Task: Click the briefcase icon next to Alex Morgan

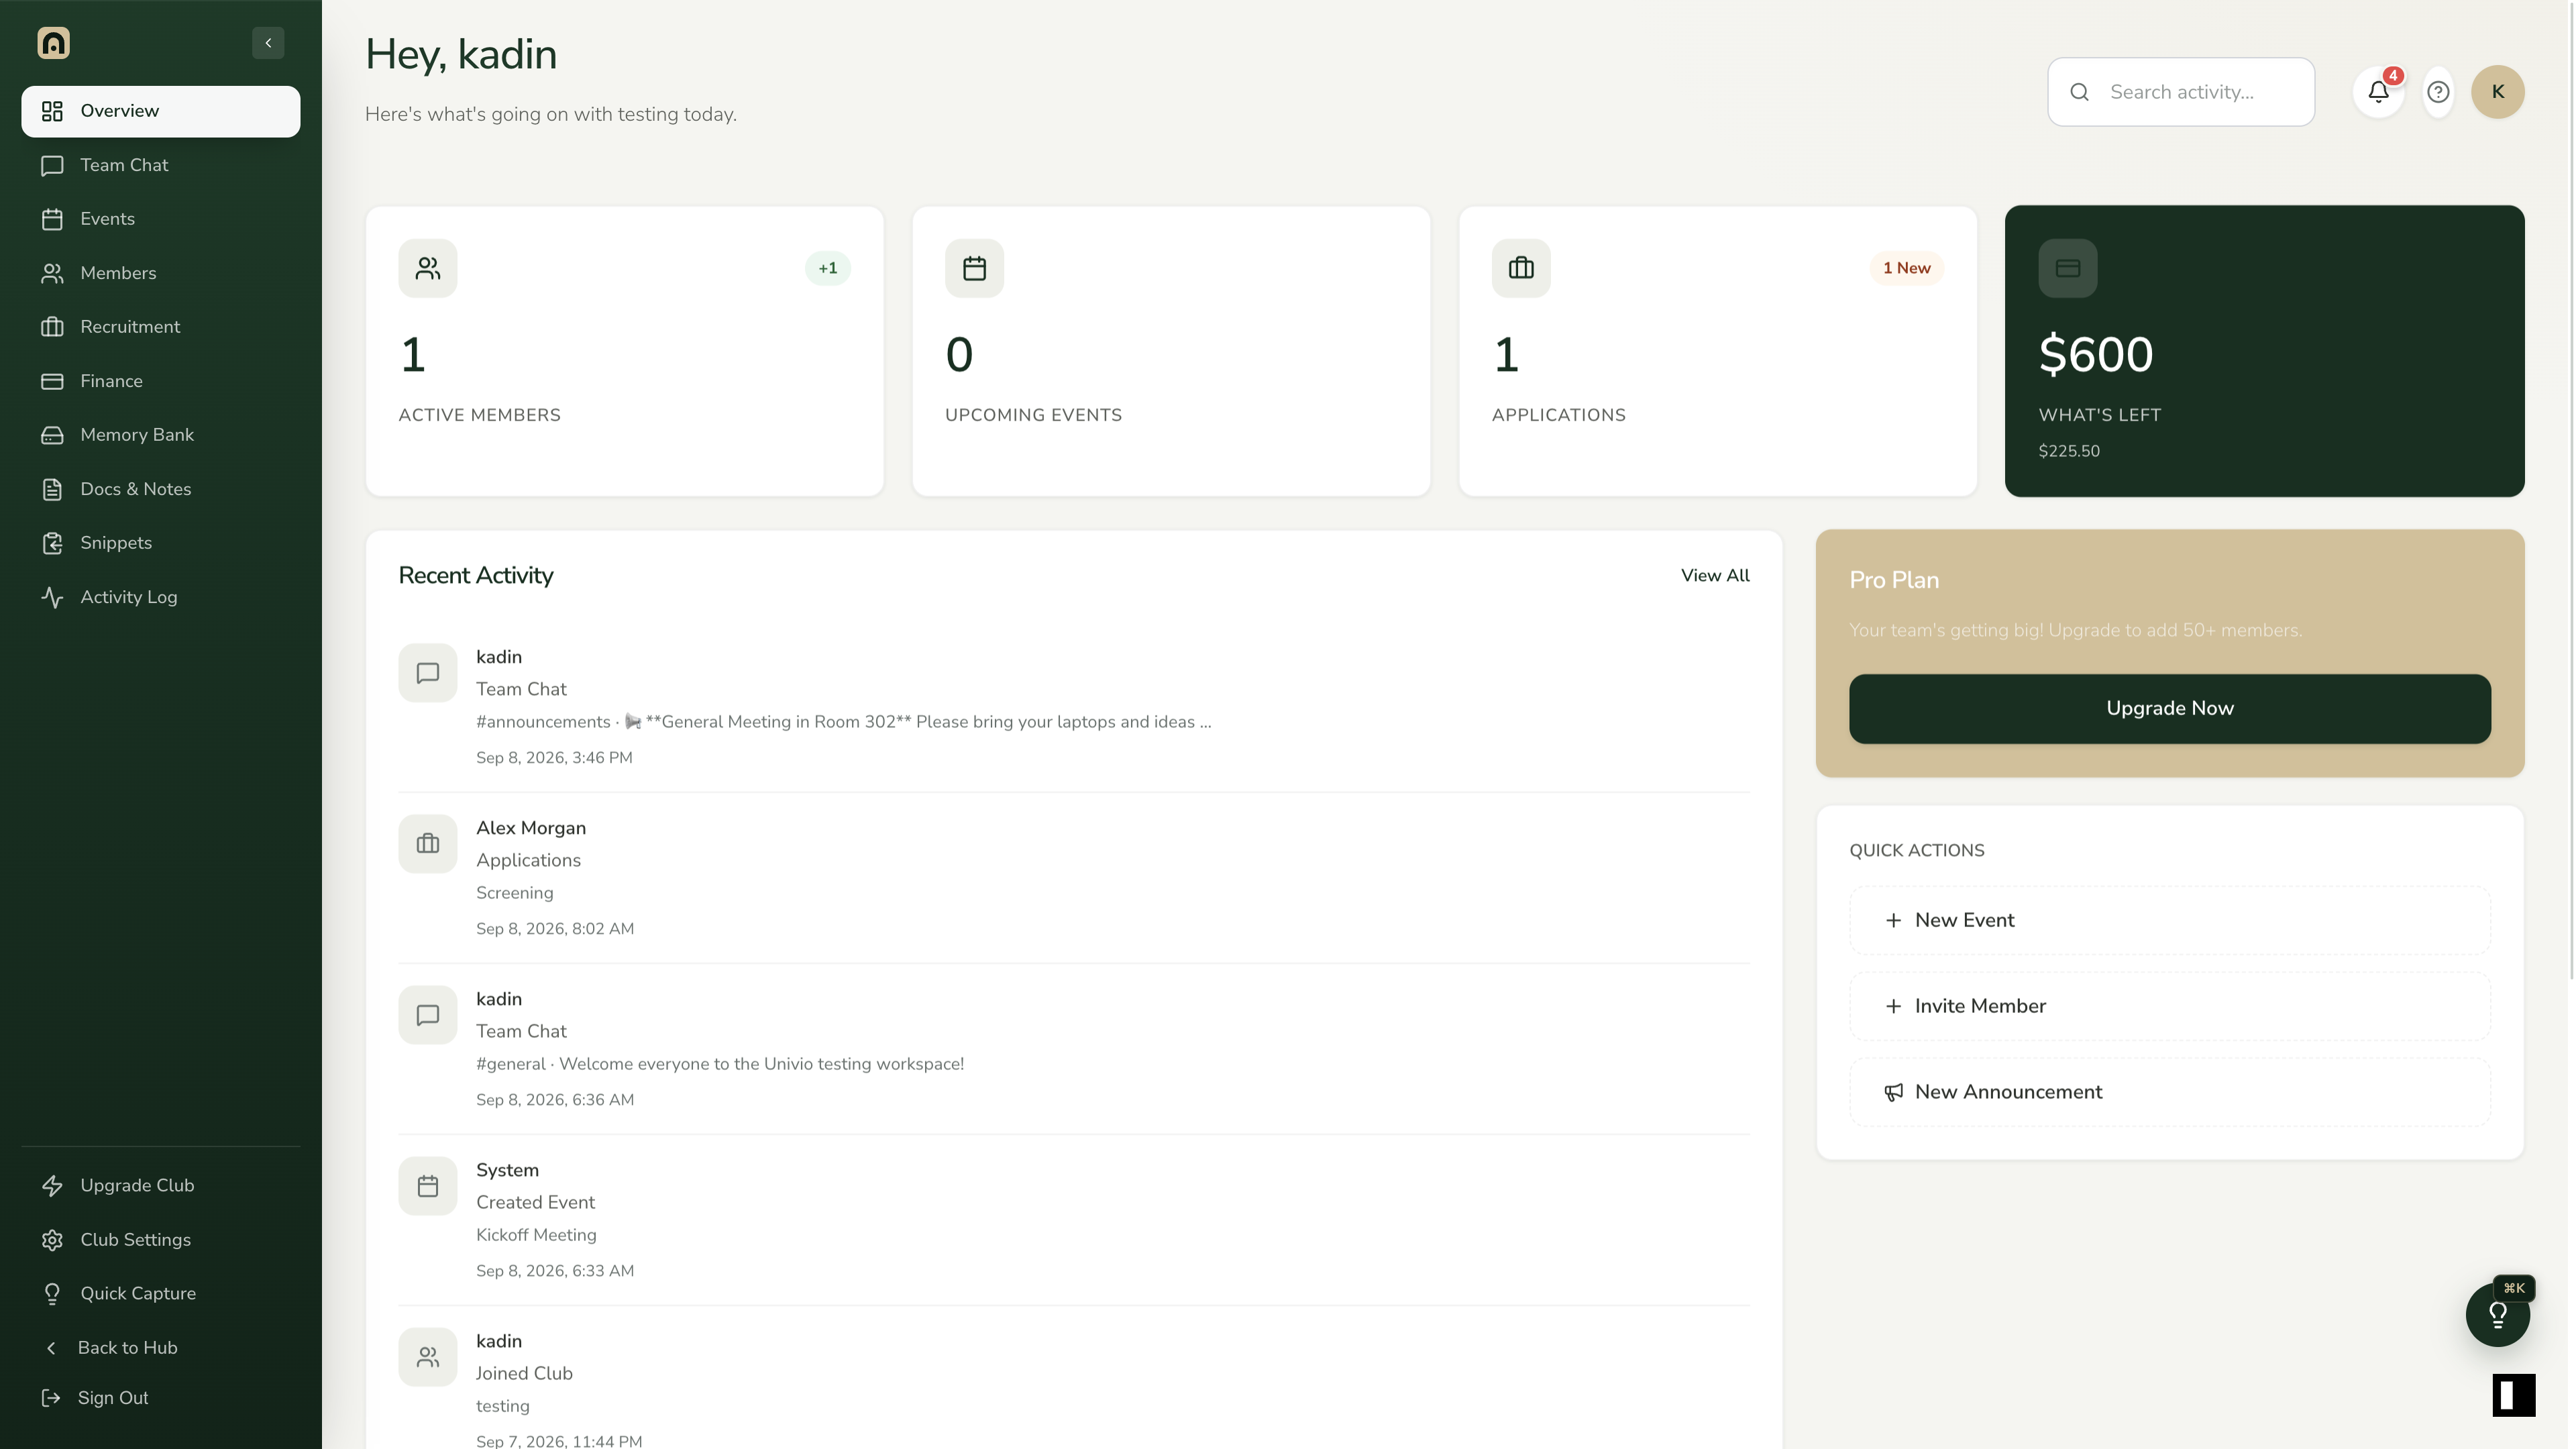Action: 428,844
